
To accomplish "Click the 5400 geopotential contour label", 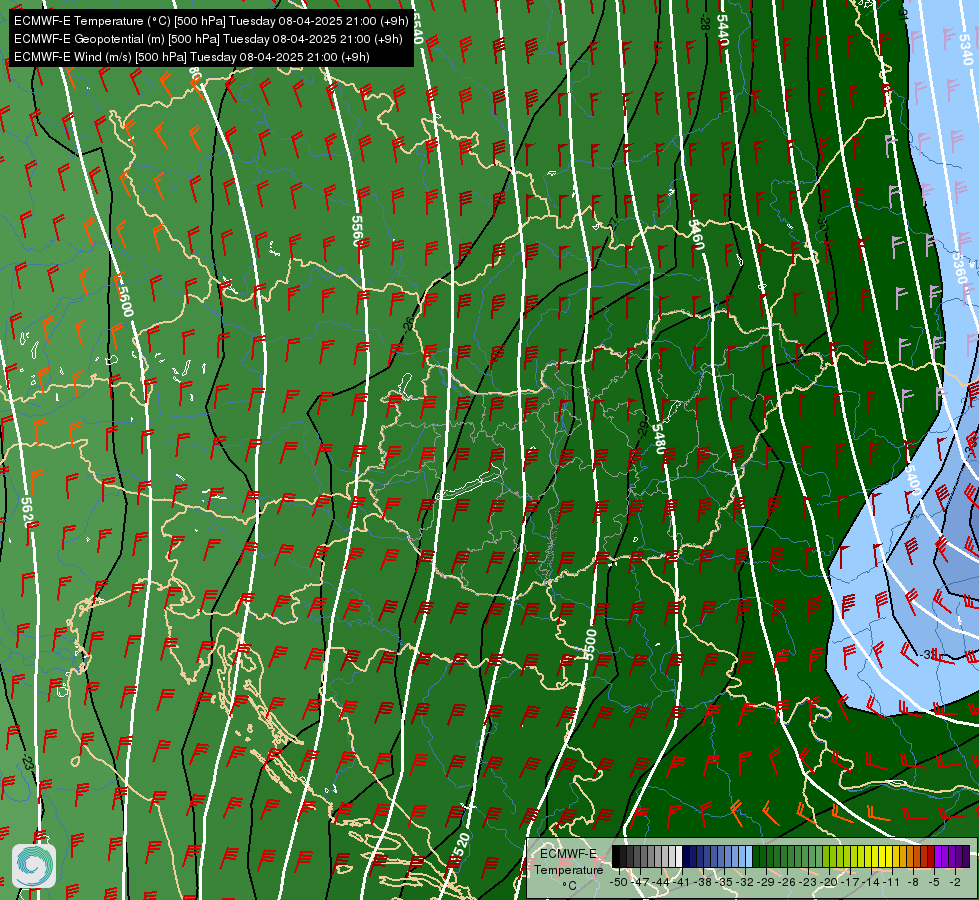I will (912, 480).
